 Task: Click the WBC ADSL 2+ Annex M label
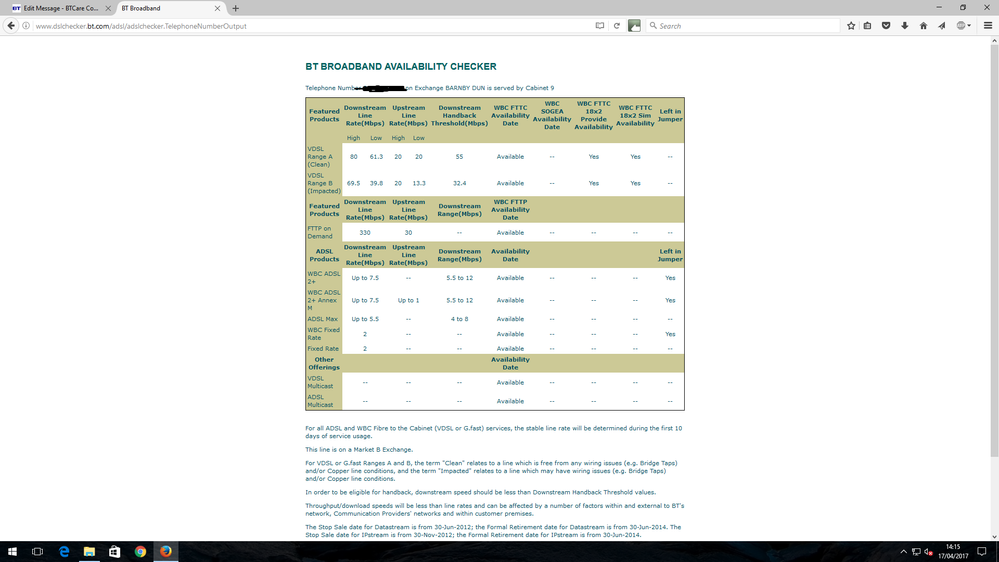324,300
